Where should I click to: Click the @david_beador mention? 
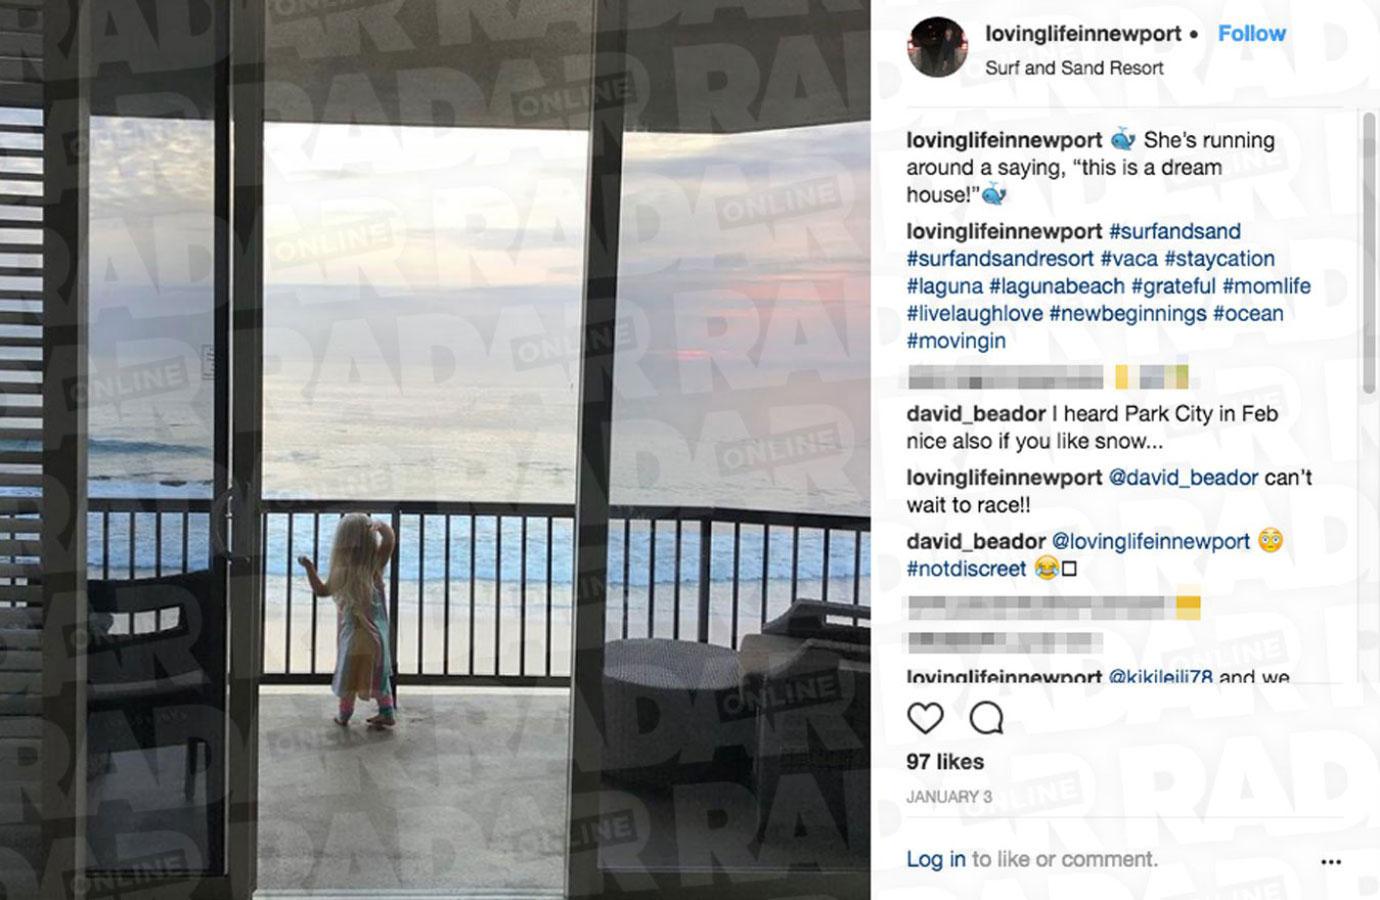[1183, 478]
